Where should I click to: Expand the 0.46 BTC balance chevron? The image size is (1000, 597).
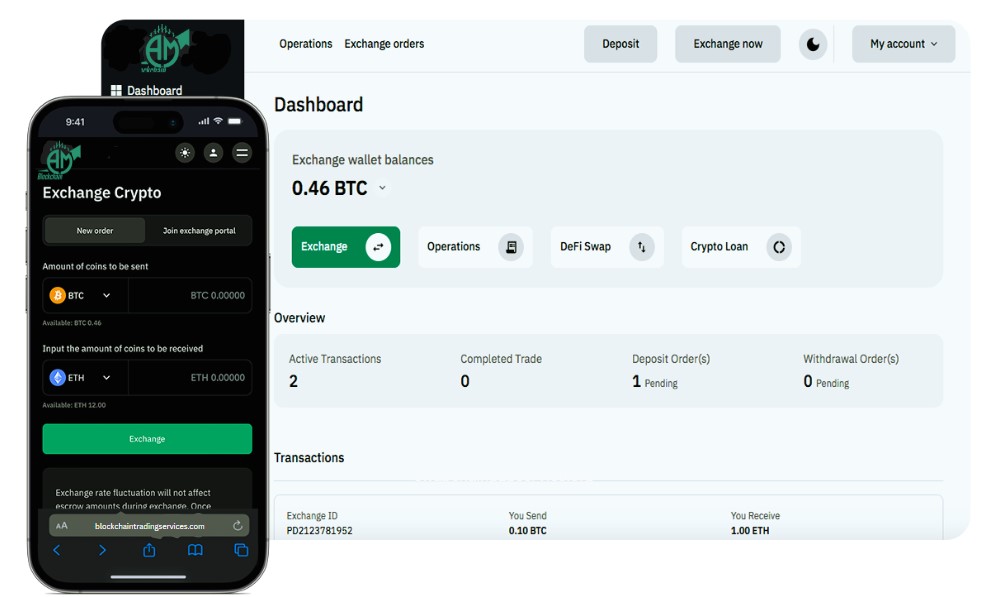click(382, 188)
